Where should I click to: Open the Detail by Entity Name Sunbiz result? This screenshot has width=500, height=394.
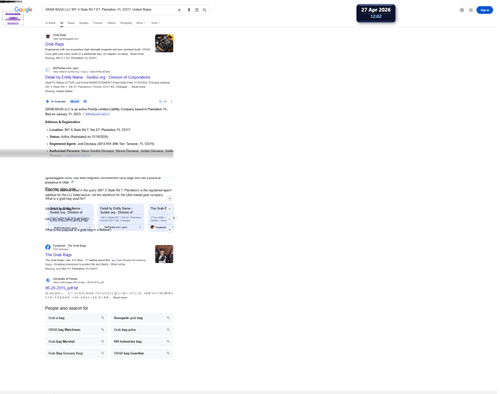98,77
